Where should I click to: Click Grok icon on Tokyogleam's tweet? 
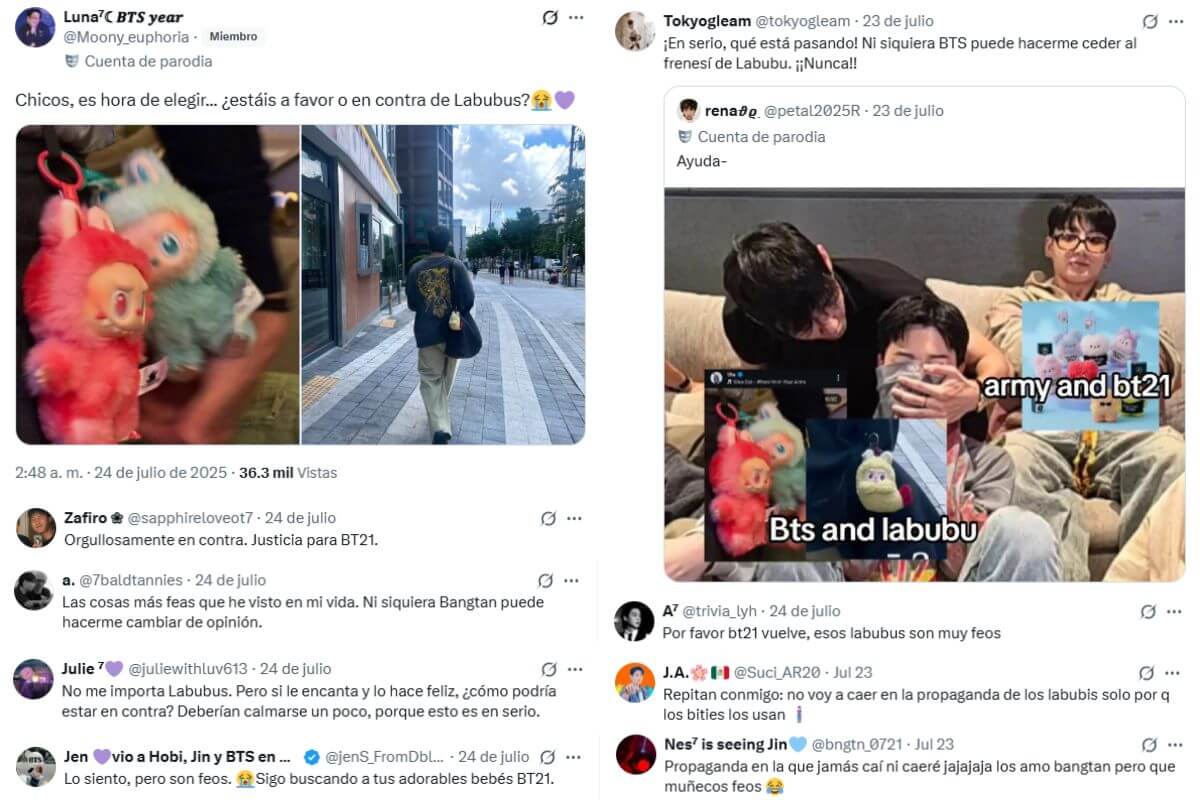pos(1150,21)
